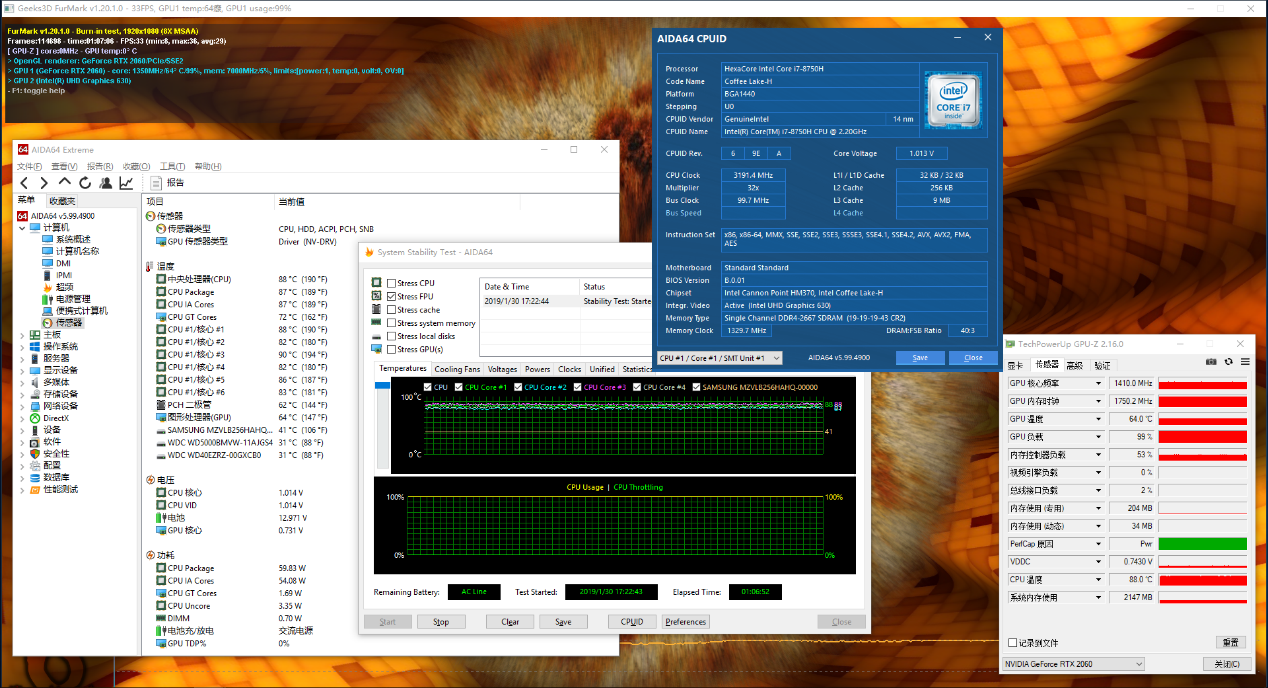The height and width of the screenshot is (688, 1268).
Task: Expand the 主板 motherboard tree node
Action: (x=21, y=334)
